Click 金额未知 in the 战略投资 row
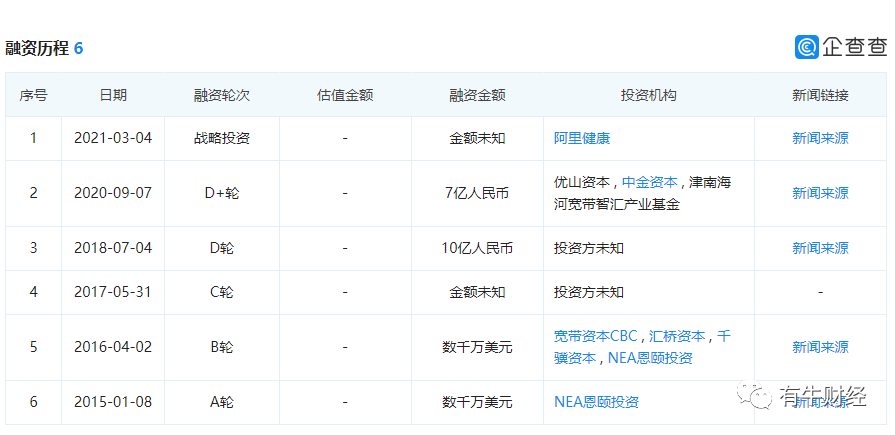The height and width of the screenshot is (435, 895). [477, 138]
